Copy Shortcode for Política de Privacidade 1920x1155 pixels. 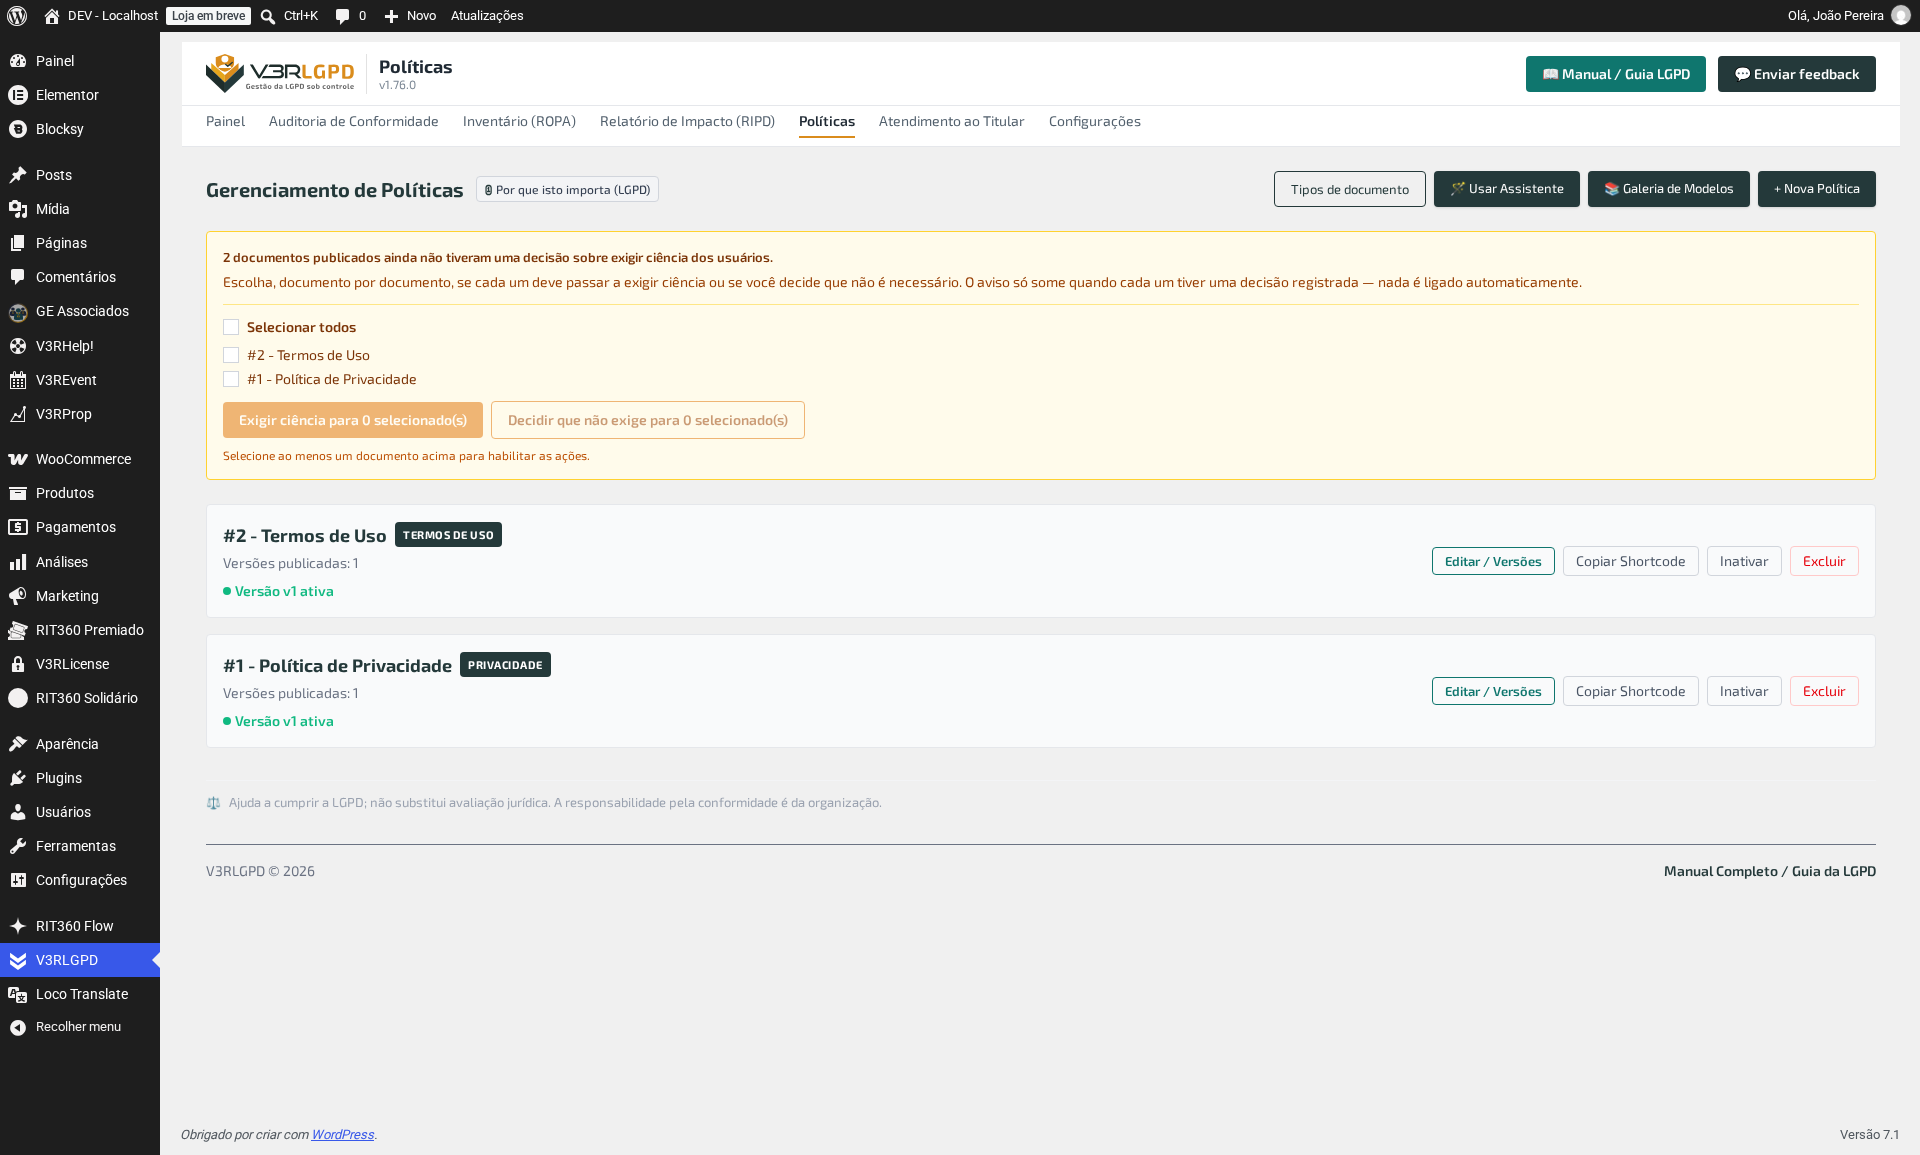1631,691
